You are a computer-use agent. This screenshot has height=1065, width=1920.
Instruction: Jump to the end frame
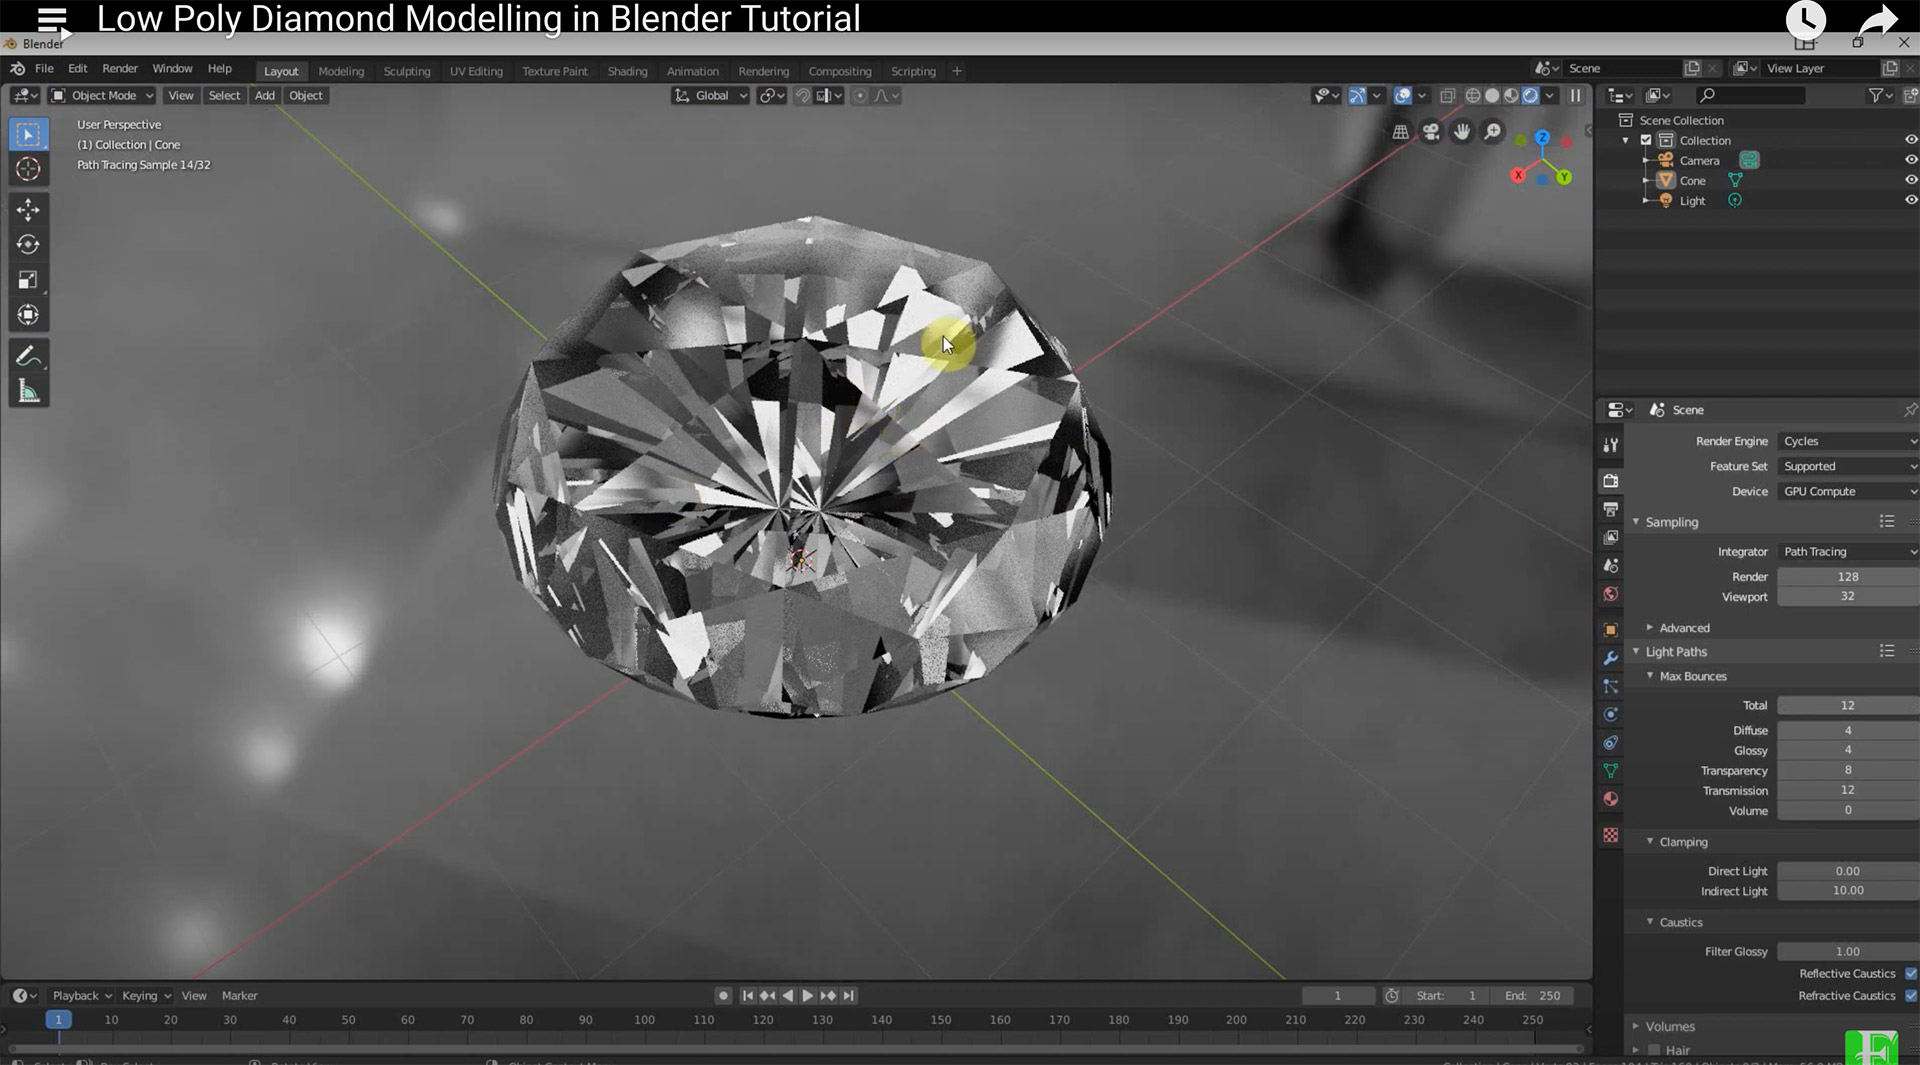click(x=848, y=996)
